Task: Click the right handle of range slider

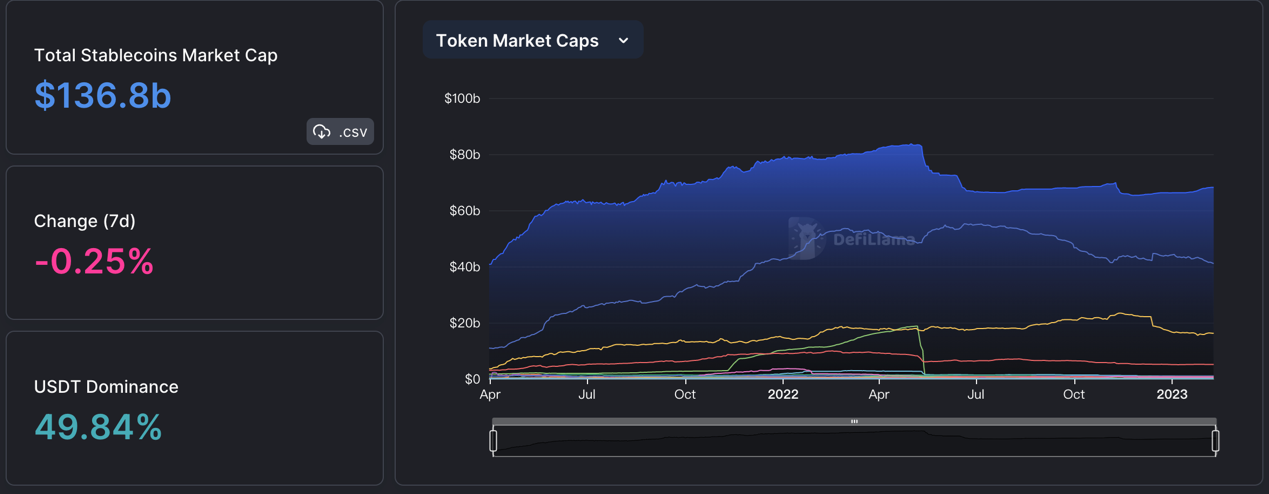Action: [x=1215, y=440]
